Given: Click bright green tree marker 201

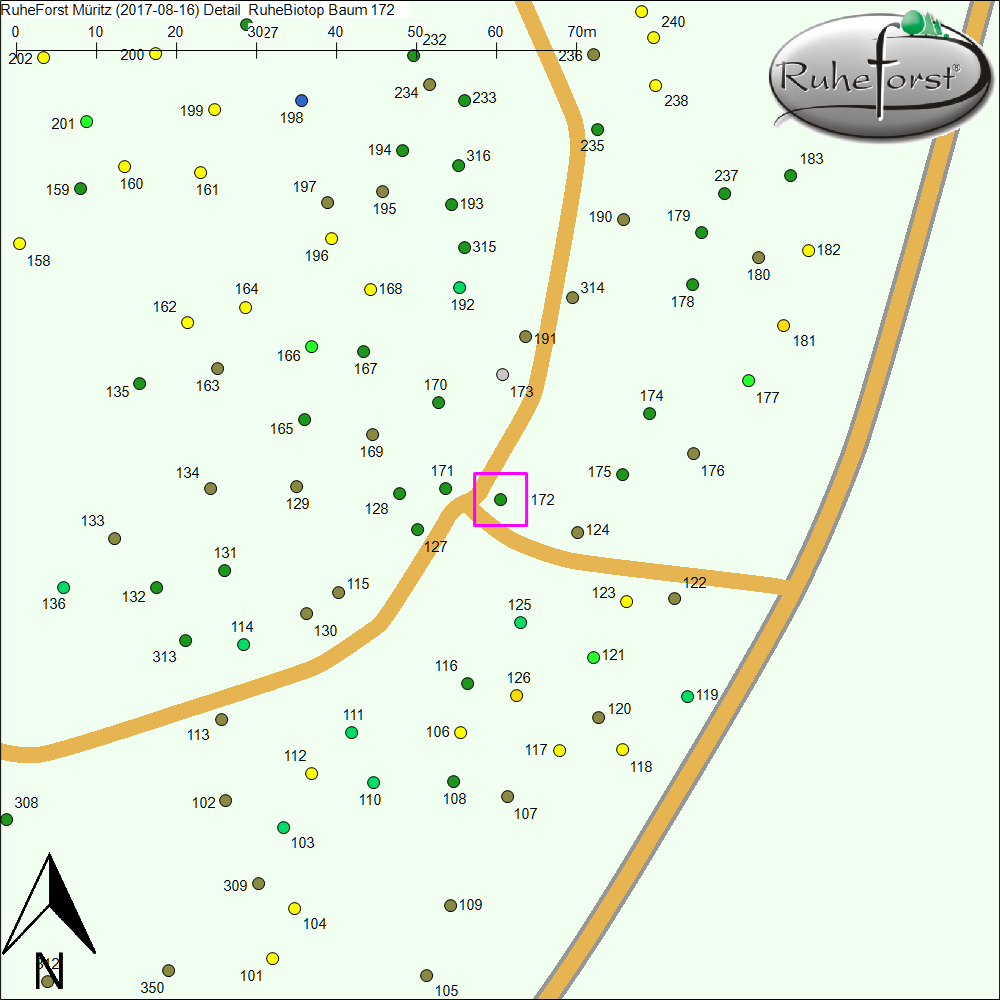Looking at the screenshot, I should pyautogui.click(x=87, y=122).
